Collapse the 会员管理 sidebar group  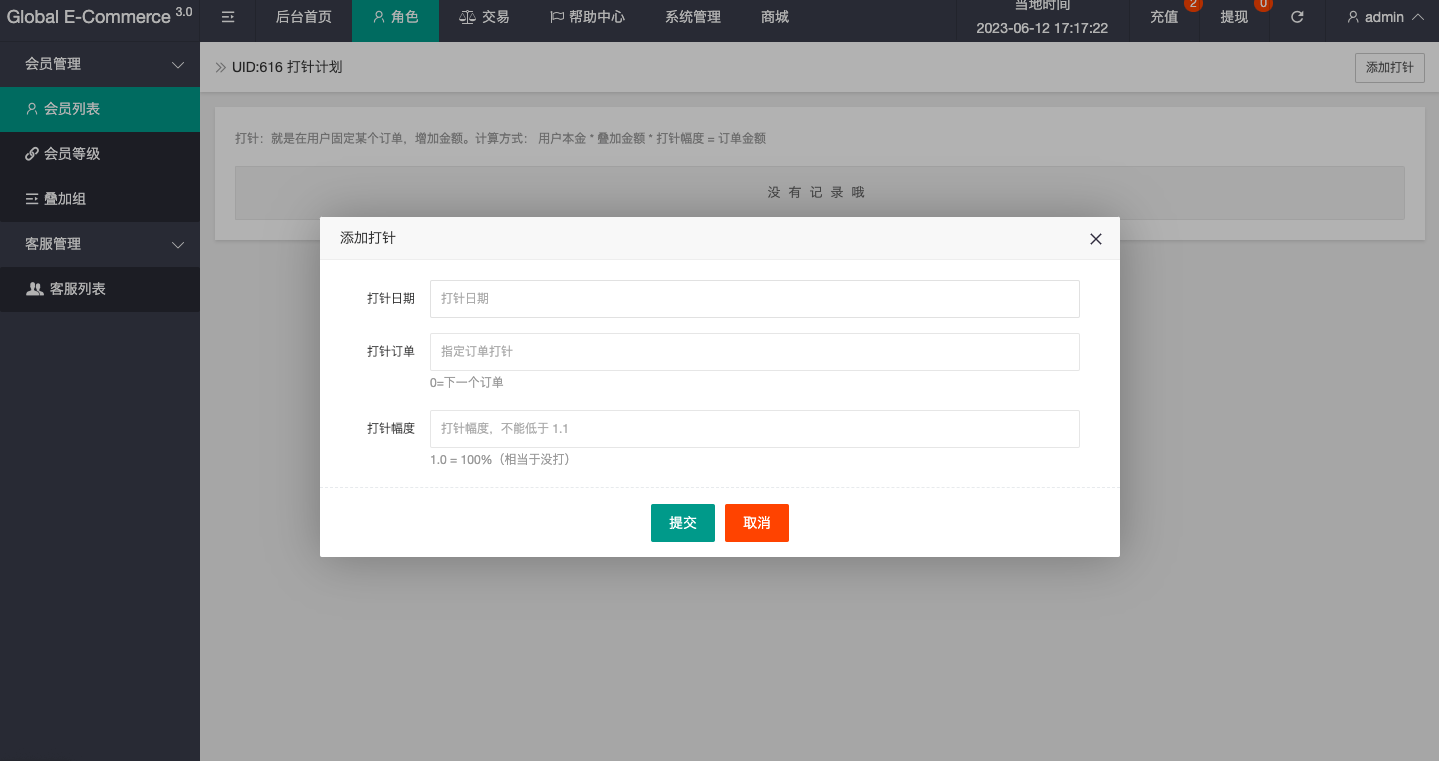pyautogui.click(x=100, y=64)
